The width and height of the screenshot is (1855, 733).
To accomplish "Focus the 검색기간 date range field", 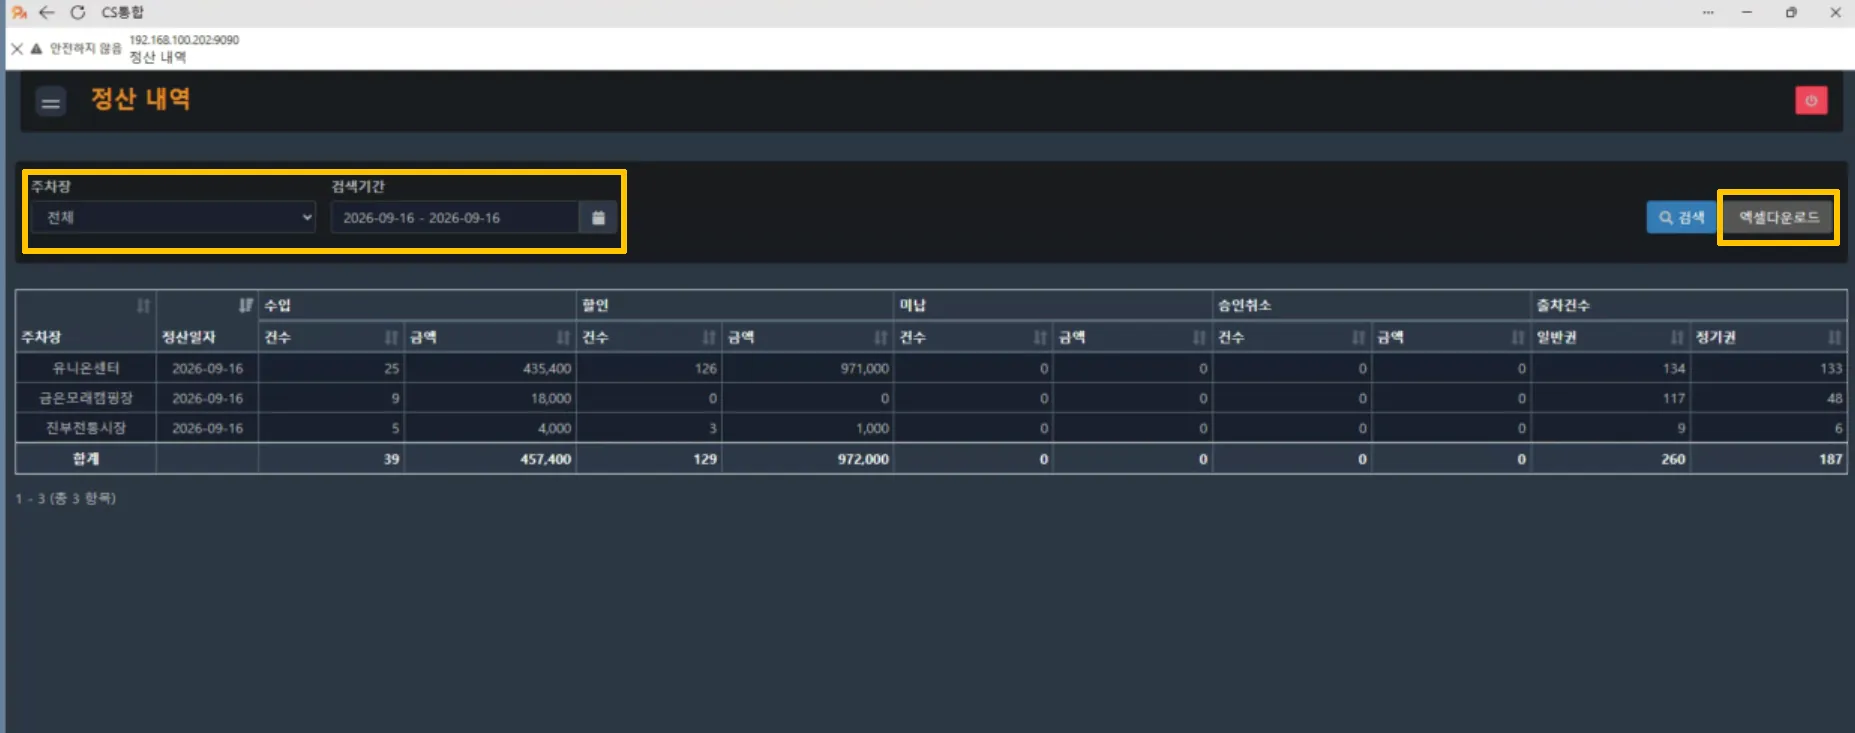I will 455,217.
